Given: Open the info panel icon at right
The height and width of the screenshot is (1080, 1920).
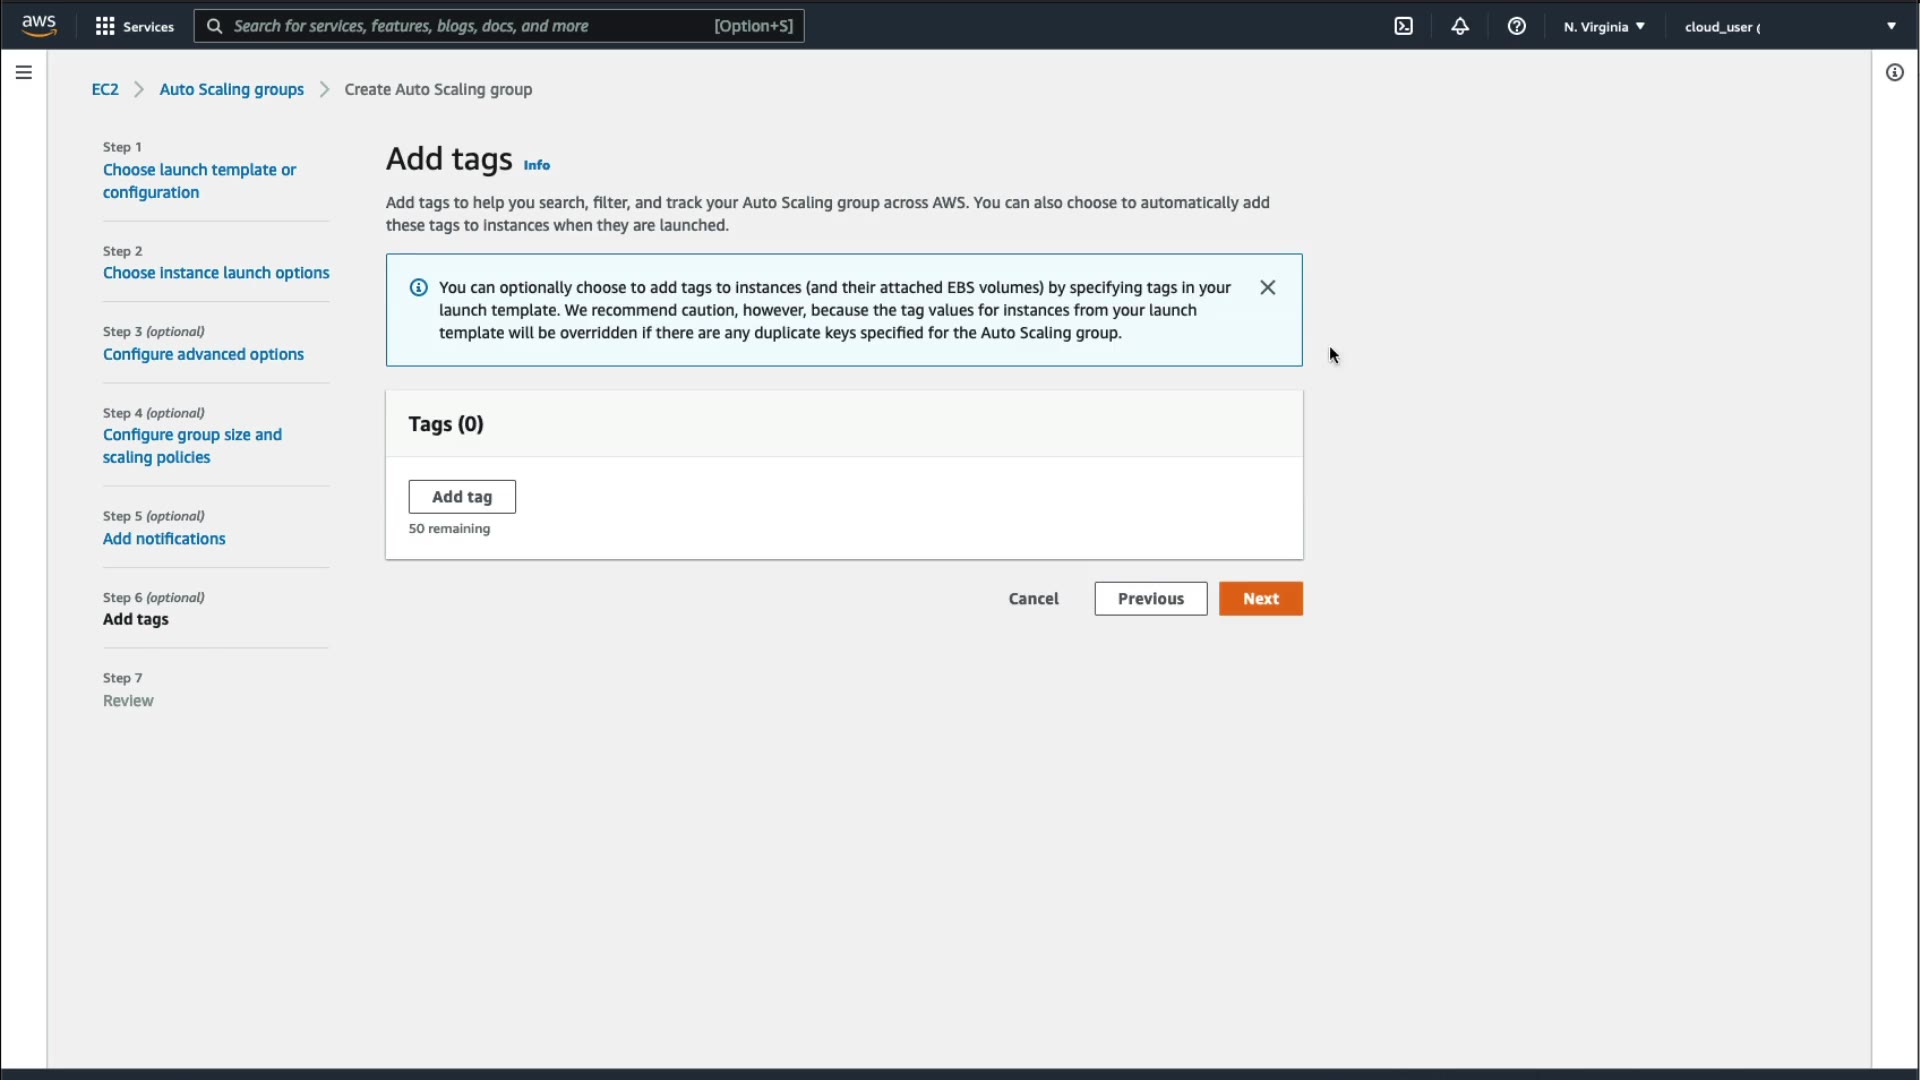Looking at the screenshot, I should (1894, 72).
